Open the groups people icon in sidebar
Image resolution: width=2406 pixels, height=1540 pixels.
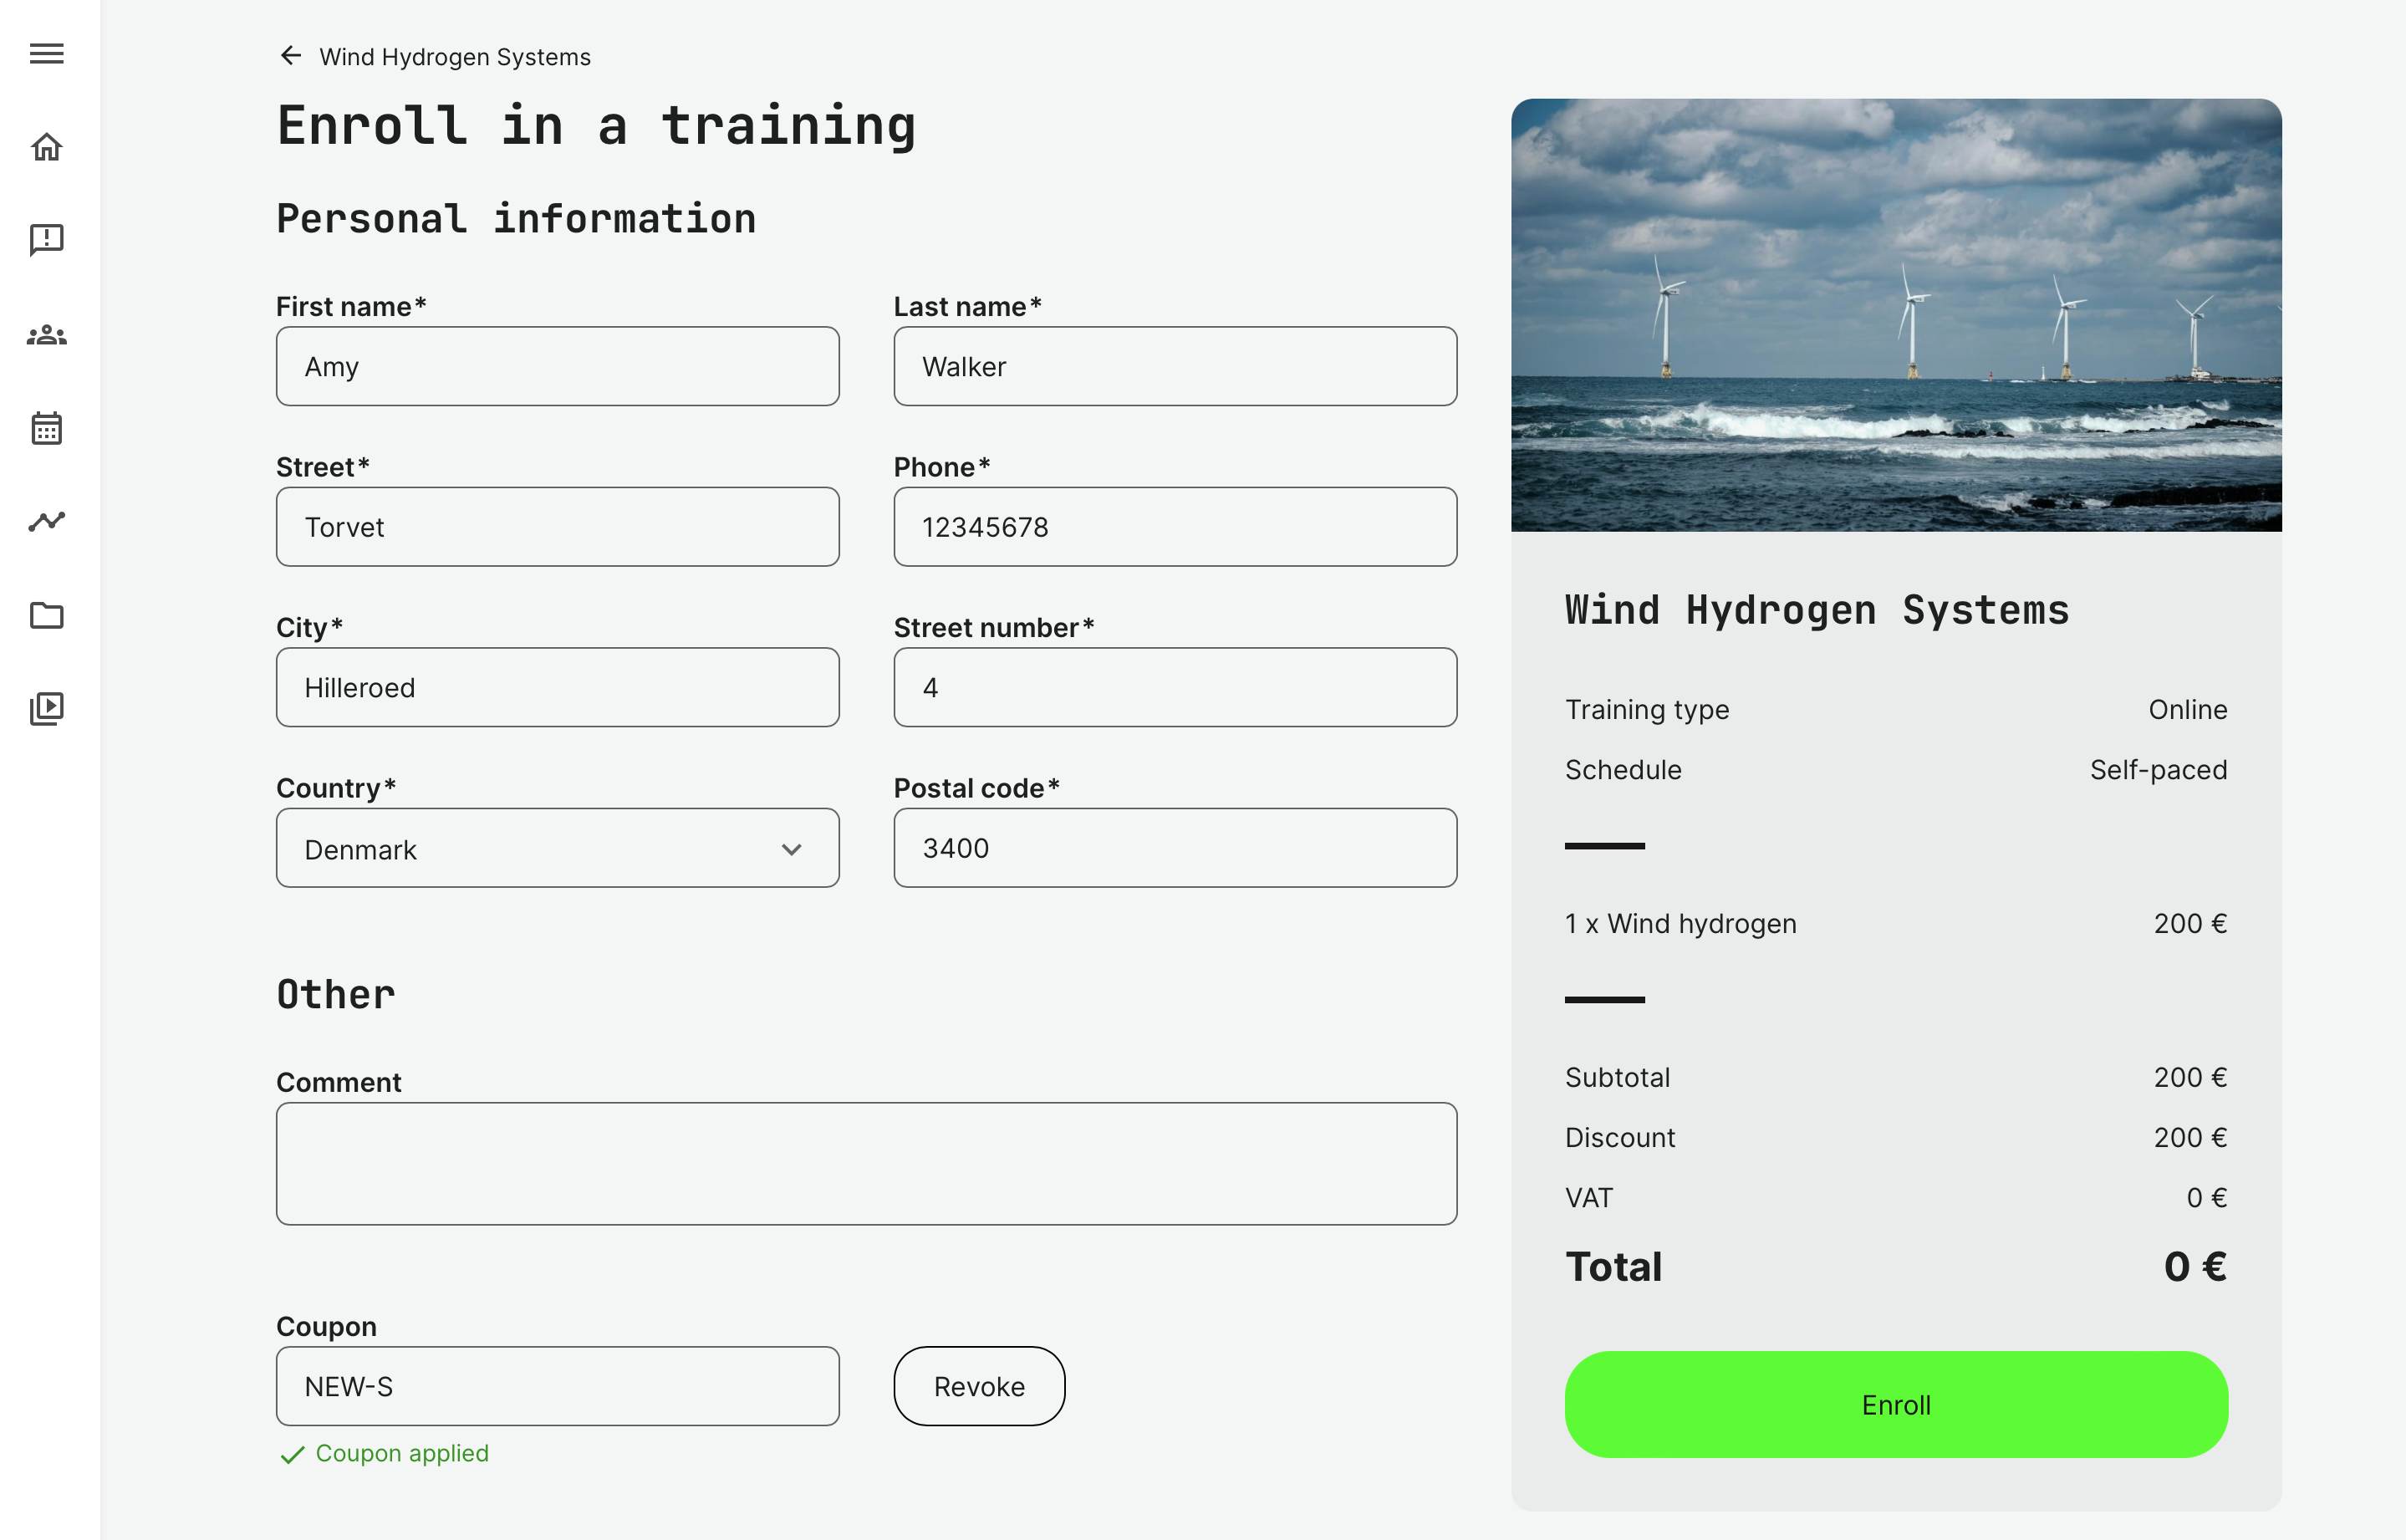coord(46,335)
